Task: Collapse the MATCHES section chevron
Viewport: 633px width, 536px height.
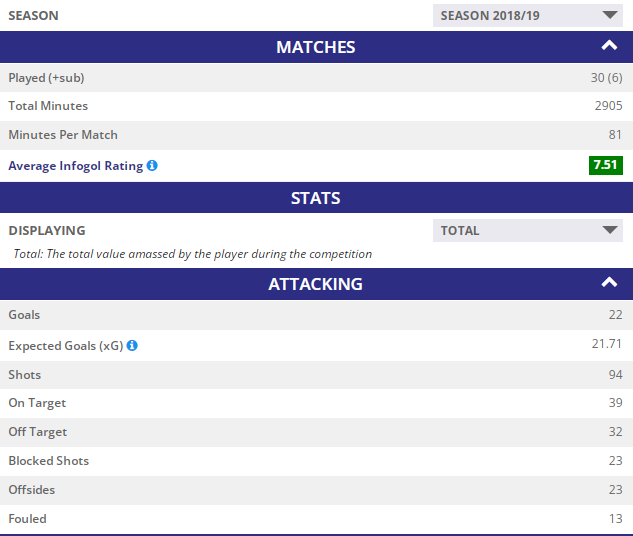Action: point(609,46)
